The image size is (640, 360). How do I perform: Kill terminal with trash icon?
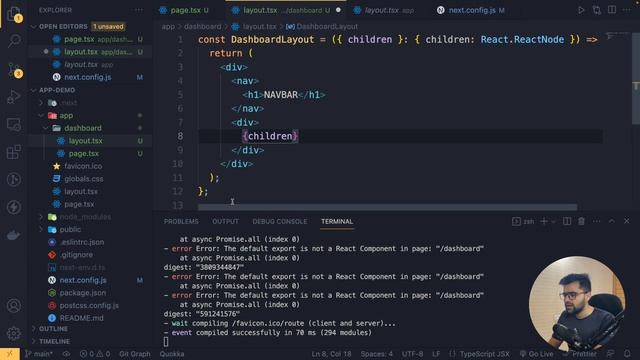point(581,221)
